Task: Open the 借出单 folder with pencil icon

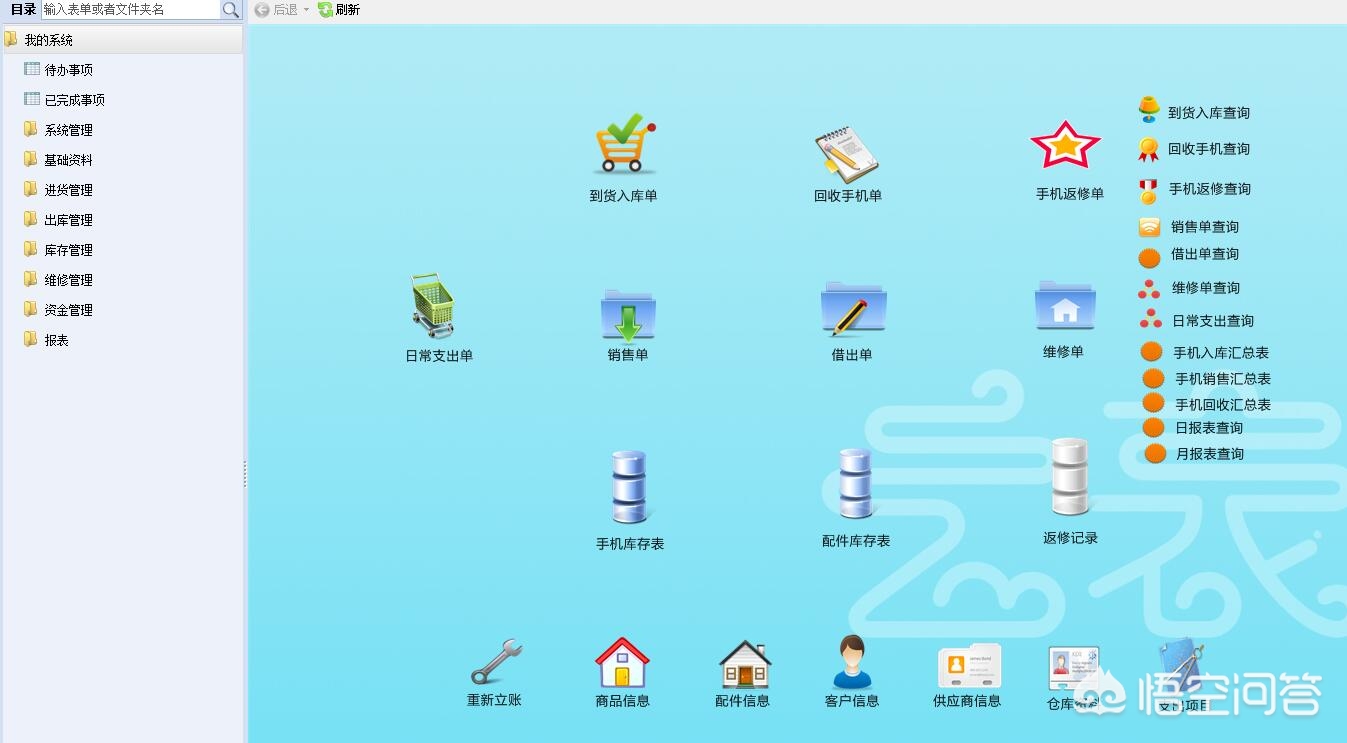Action: pyautogui.click(x=853, y=308)
